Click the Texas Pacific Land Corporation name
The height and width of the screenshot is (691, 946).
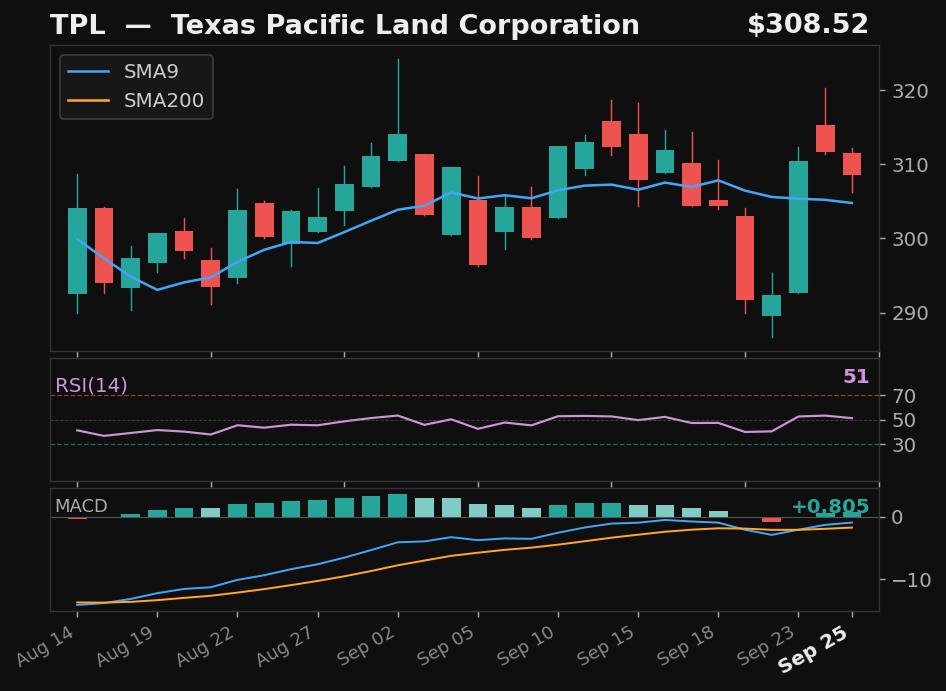click(x=405, y=25)
